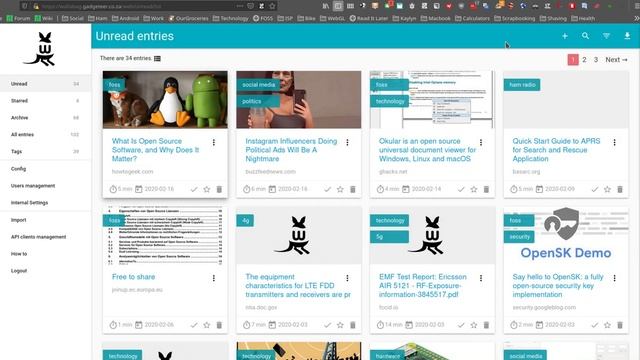Mark the LTE FDD equipment entry as read

[x=327, y=325]
